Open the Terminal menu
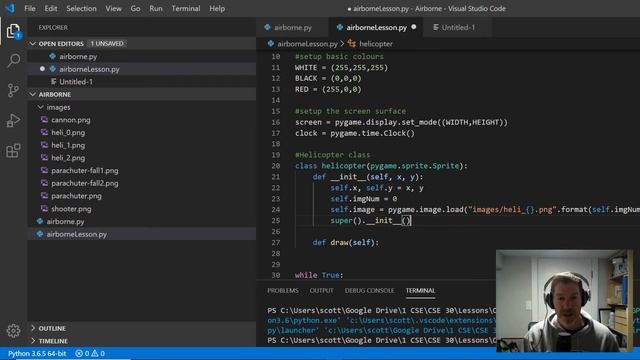The width and height of the screenshot is (640, 360). click(186, 8)
